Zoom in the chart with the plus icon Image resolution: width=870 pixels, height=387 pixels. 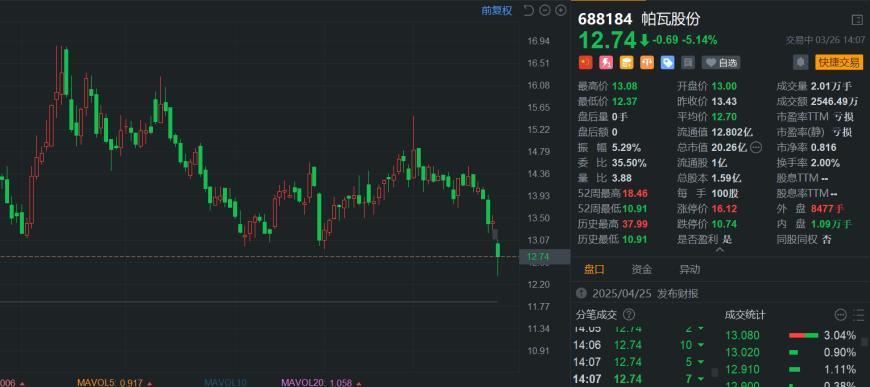[561, 10]
